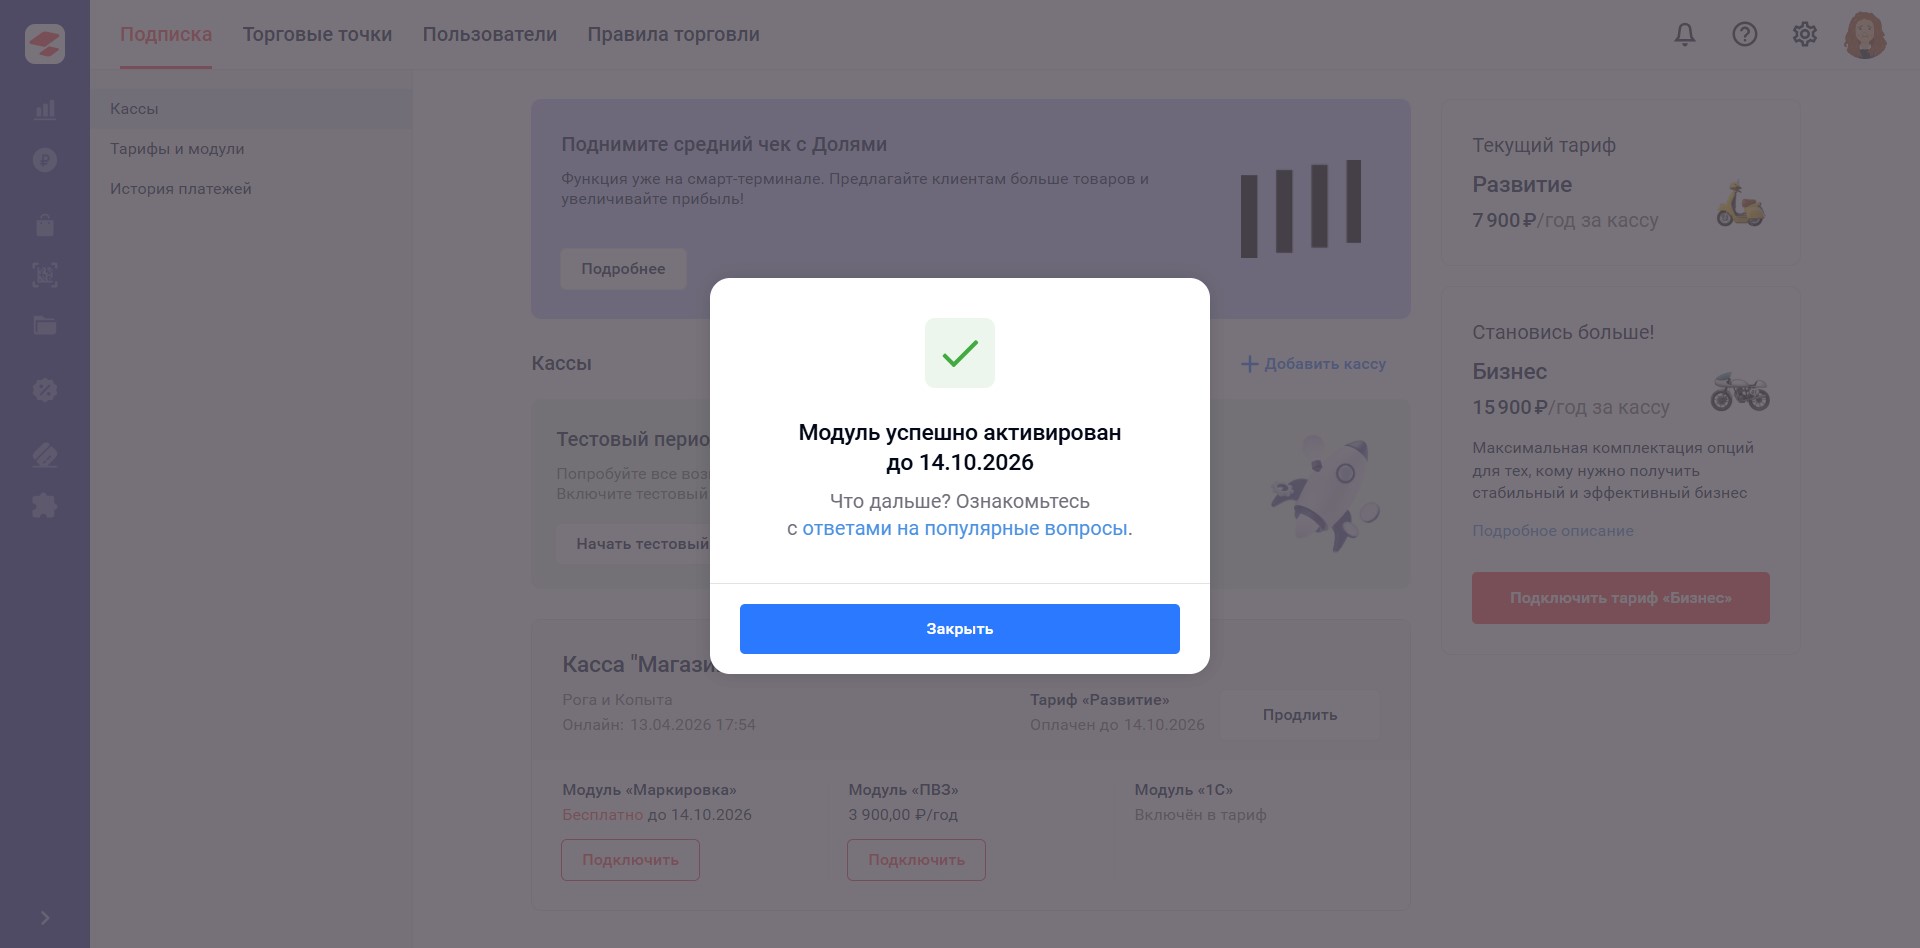
Task: Open История платежей in the side menu
Action: pos(181,189)
